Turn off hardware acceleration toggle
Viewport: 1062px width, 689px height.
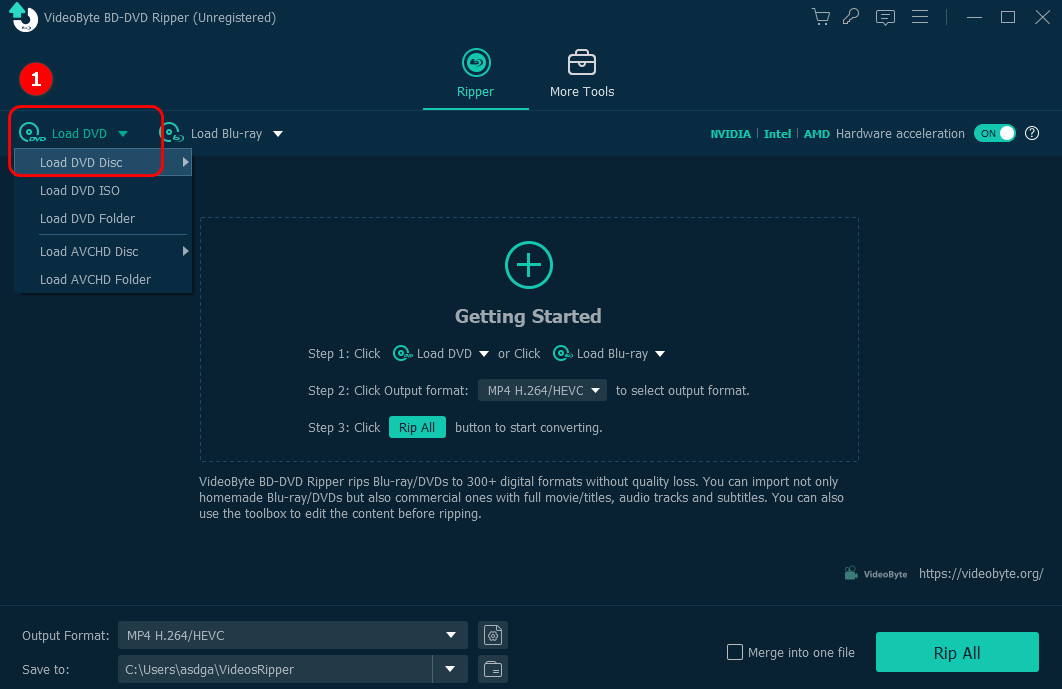pyautogui.click(x=994, y=133)
